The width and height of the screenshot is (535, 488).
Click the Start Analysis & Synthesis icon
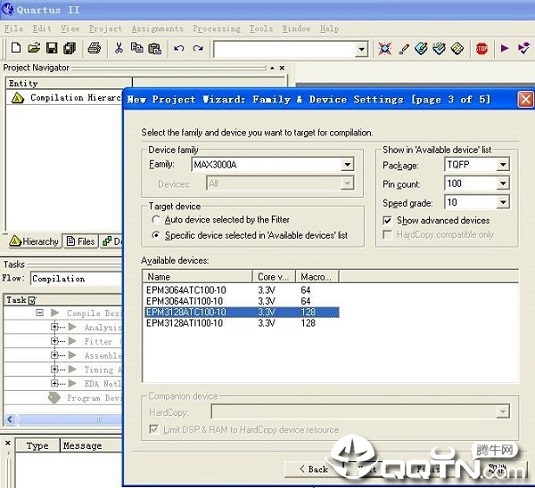(524, 48)
